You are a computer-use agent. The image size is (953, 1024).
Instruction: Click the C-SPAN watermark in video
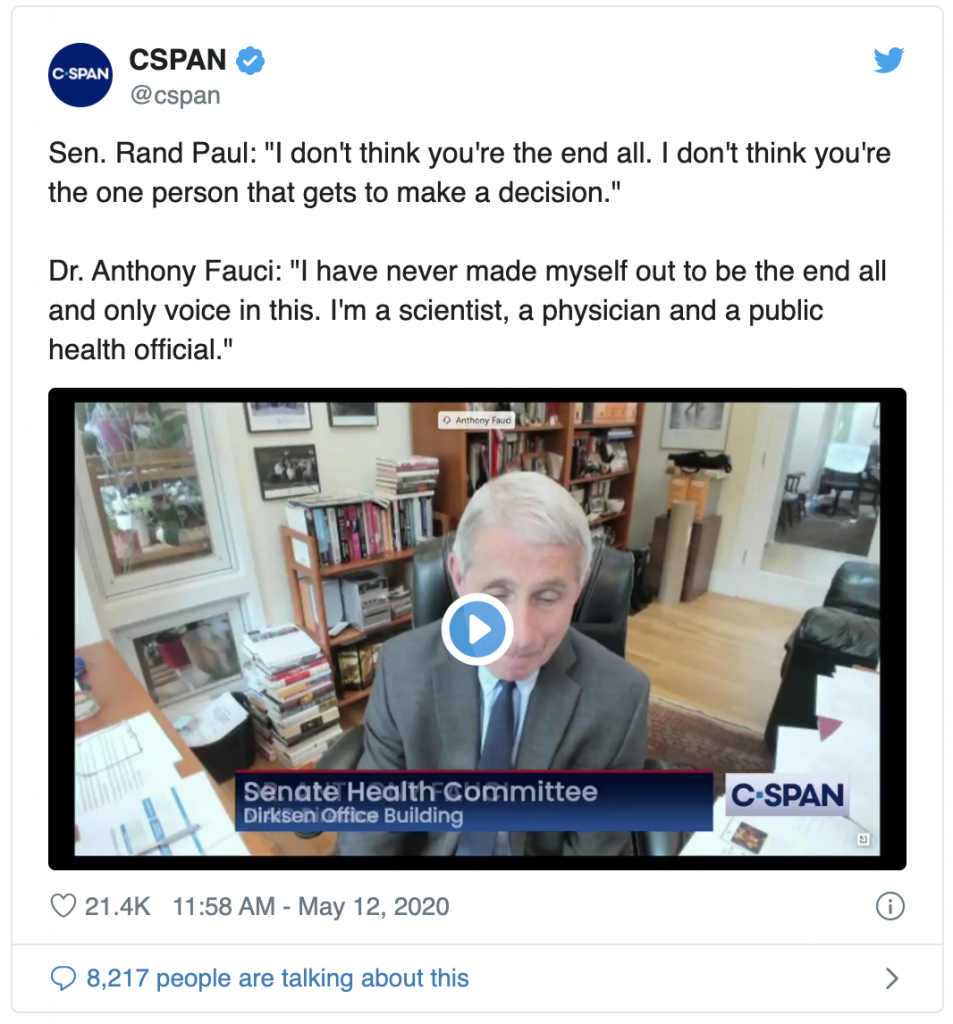click(787, 795)
